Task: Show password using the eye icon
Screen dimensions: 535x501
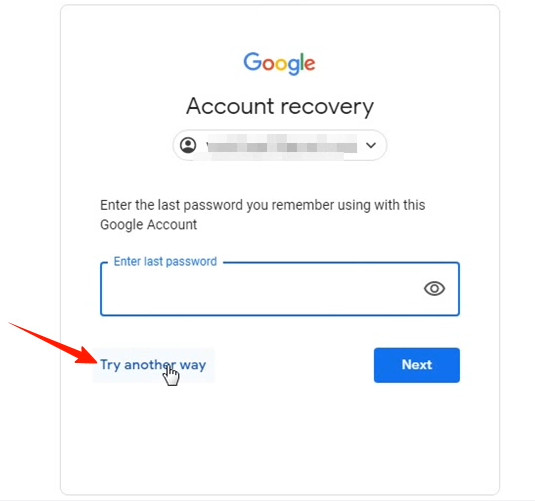Action: pyautogui.click(x=434, y=289)
